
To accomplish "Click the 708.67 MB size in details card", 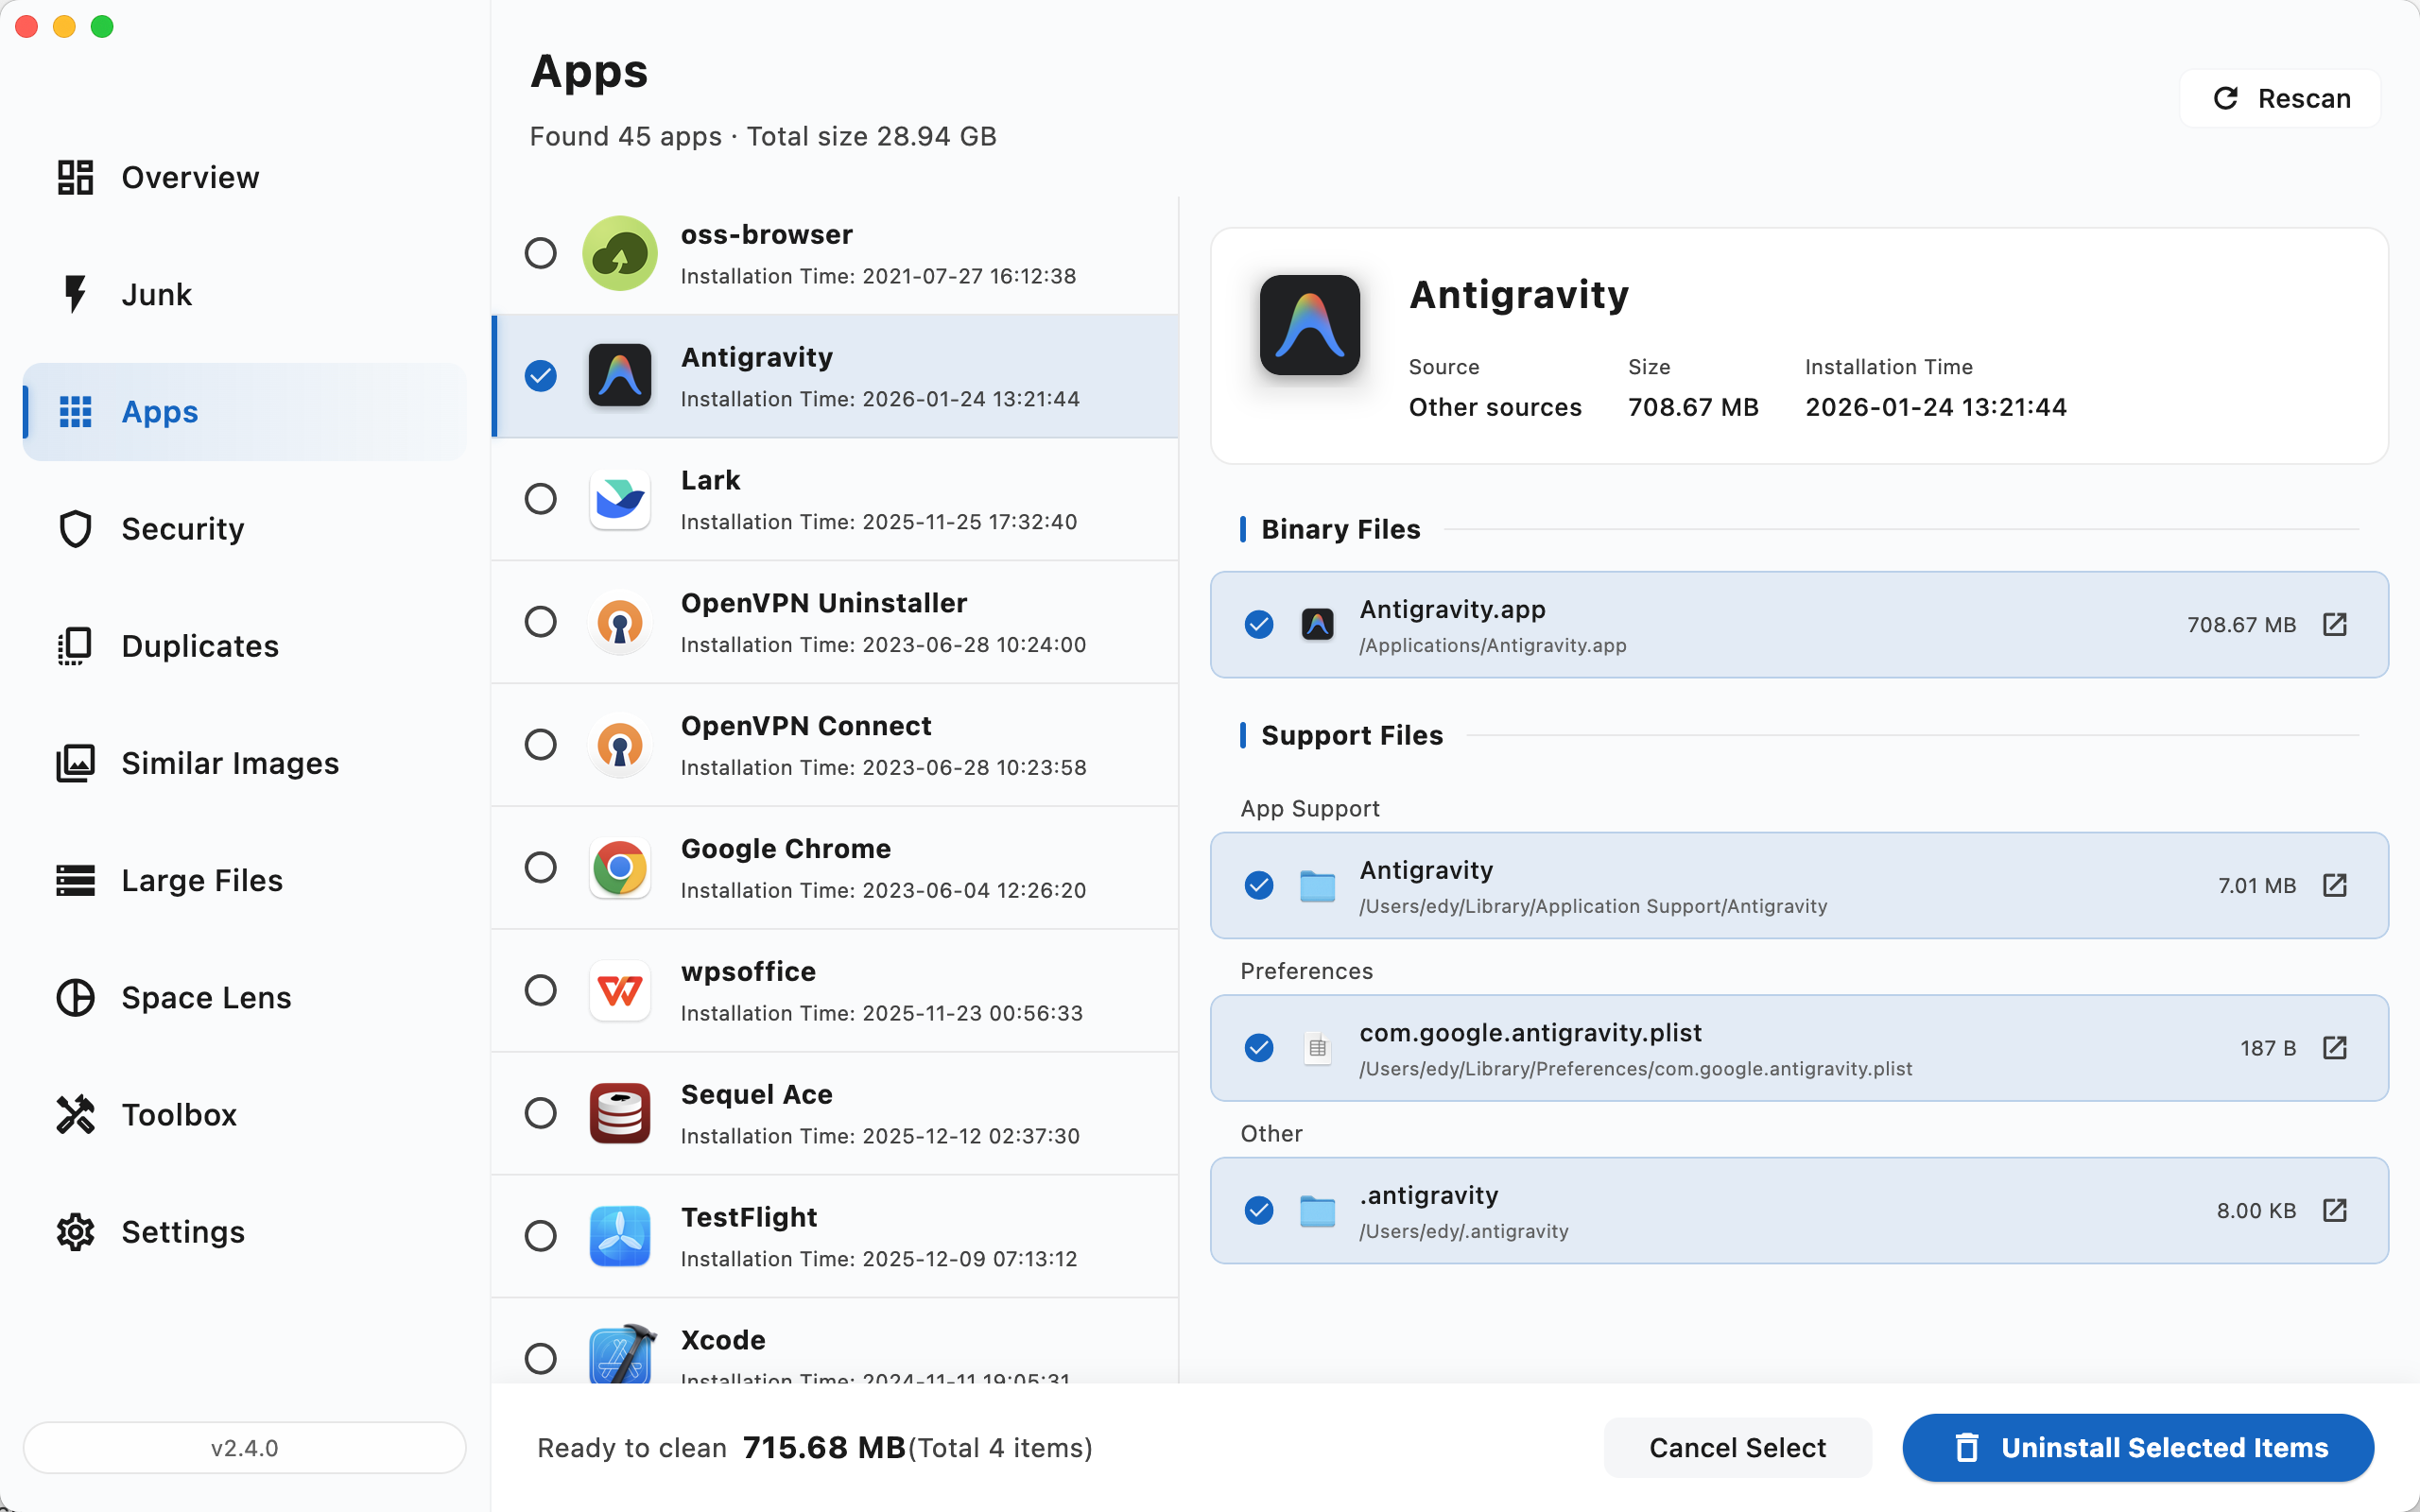I will 1693,407.
